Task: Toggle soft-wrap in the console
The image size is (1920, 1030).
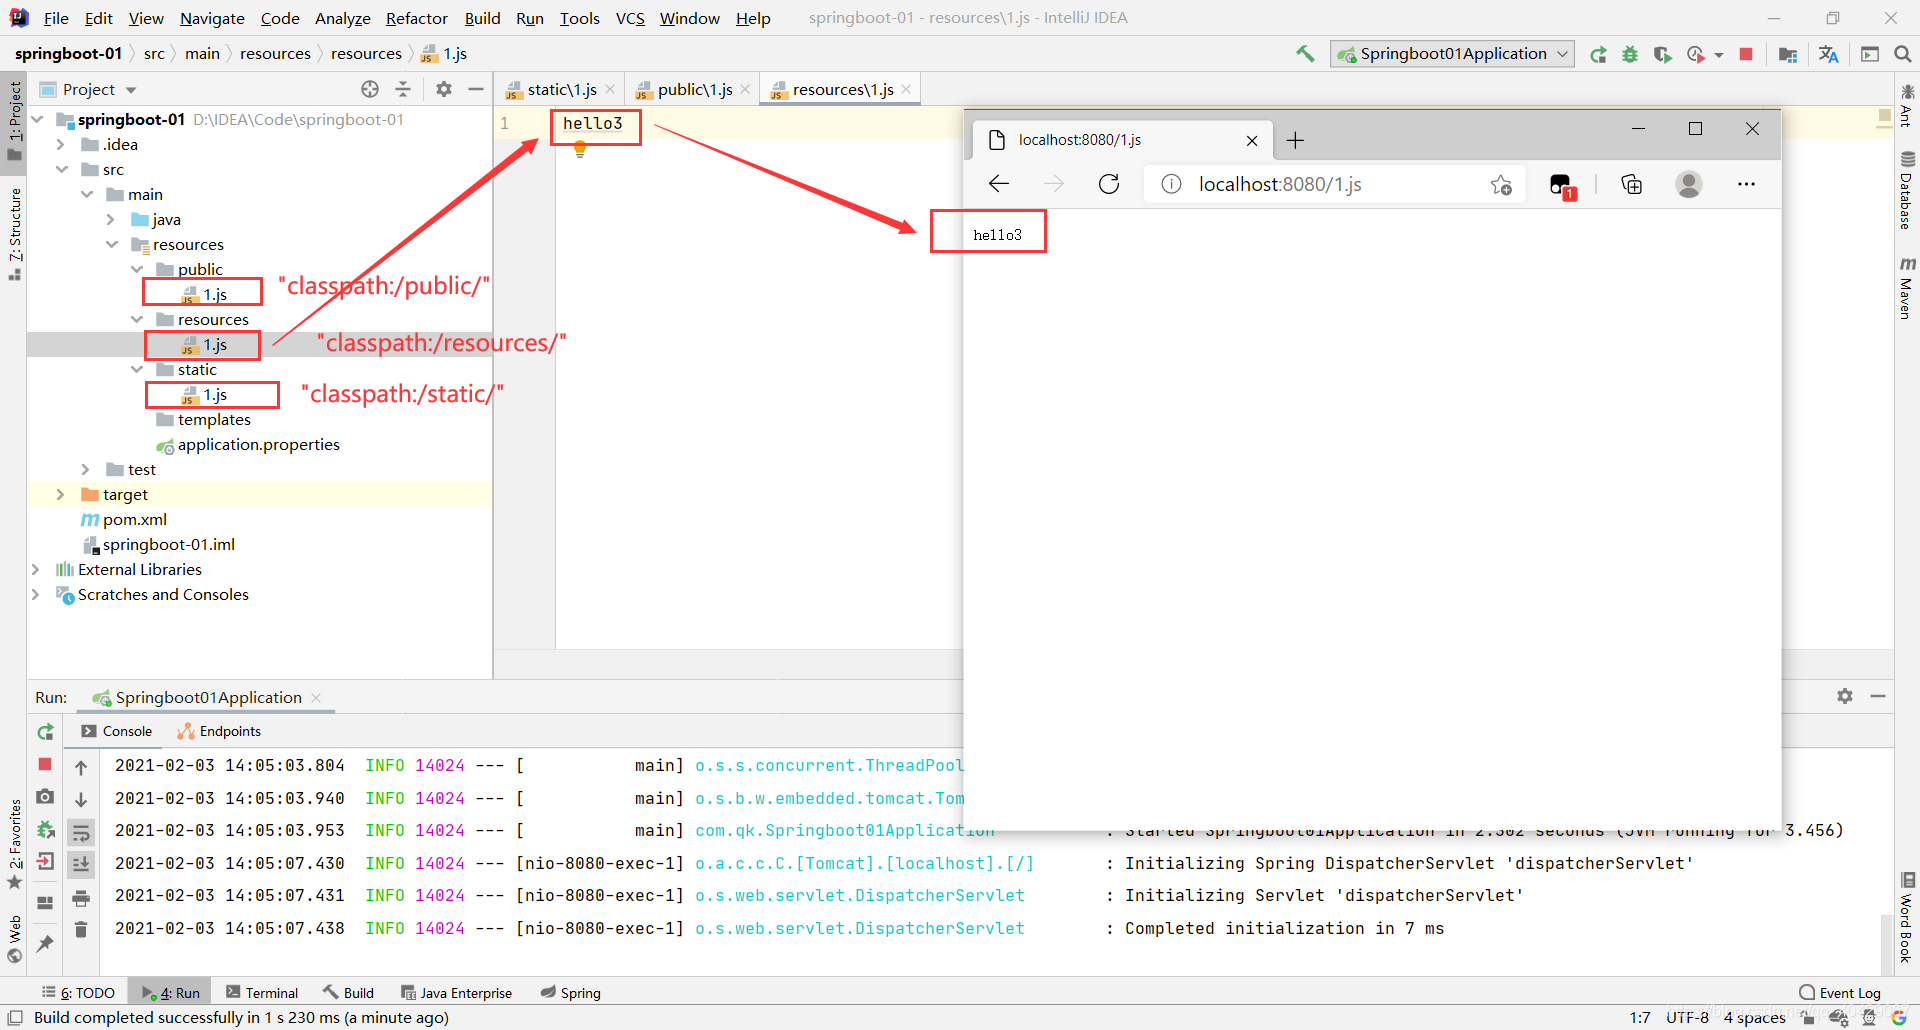Action: coord(81,832)
